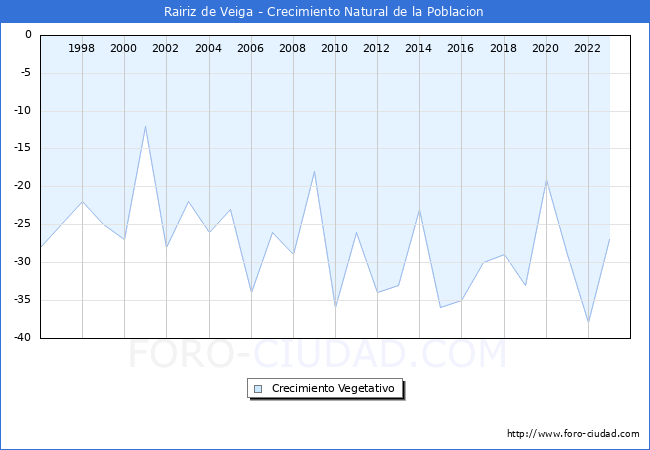Image resolution: width=650 pixels, height=450 pixels.
Task: Click the year label 2022
Action: coord(587,48)
